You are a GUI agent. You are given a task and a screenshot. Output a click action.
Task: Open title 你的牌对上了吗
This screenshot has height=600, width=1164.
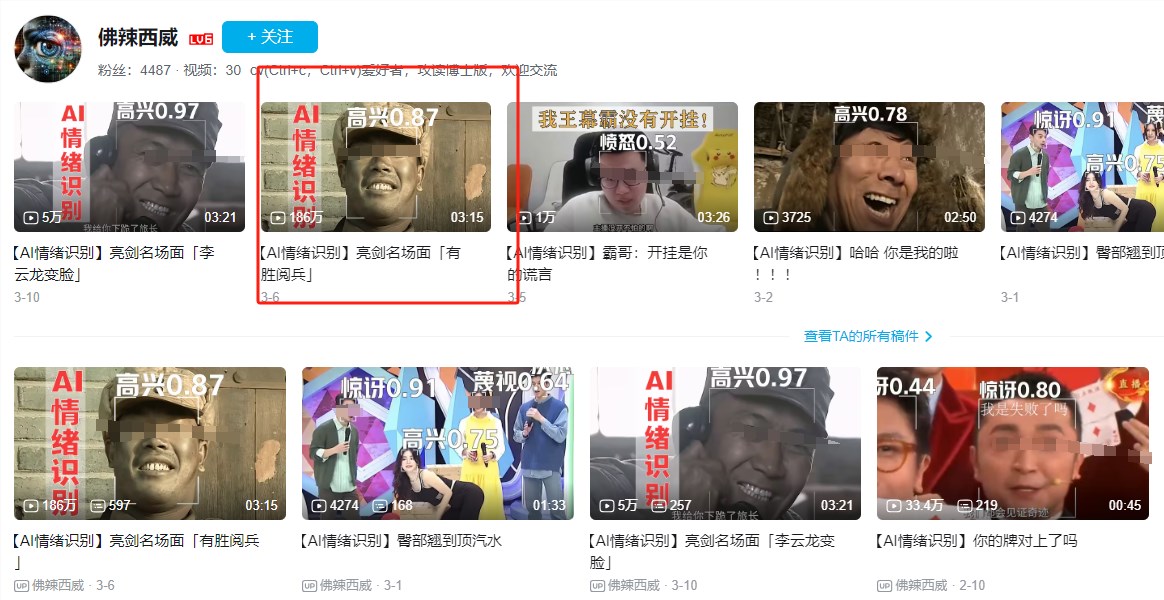coord(977,541)
